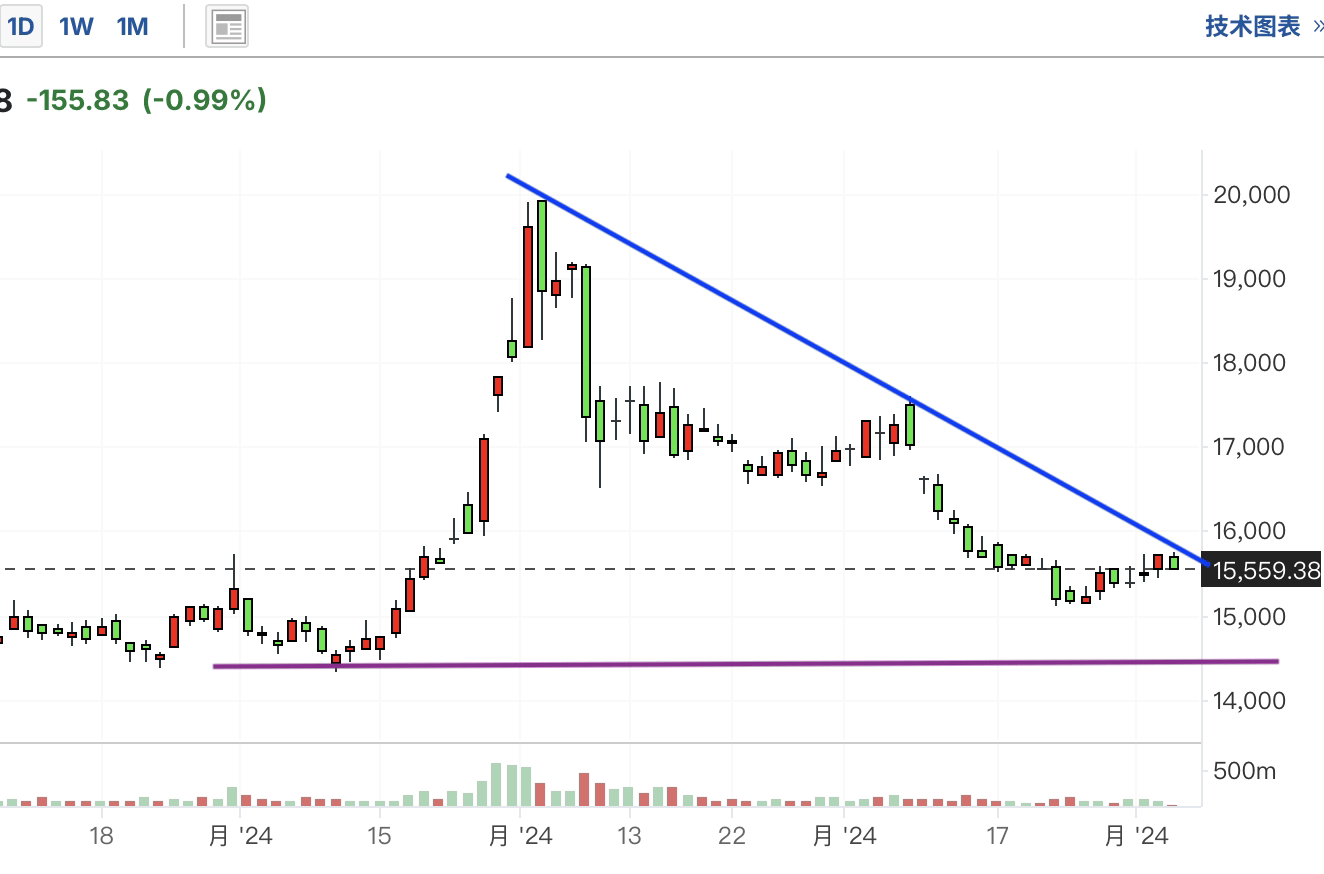Image resolution: width=1324 pixels, height=874 pixels.
Task: Click the 15,000 price axis label
Action: [x=1251, y=615]
